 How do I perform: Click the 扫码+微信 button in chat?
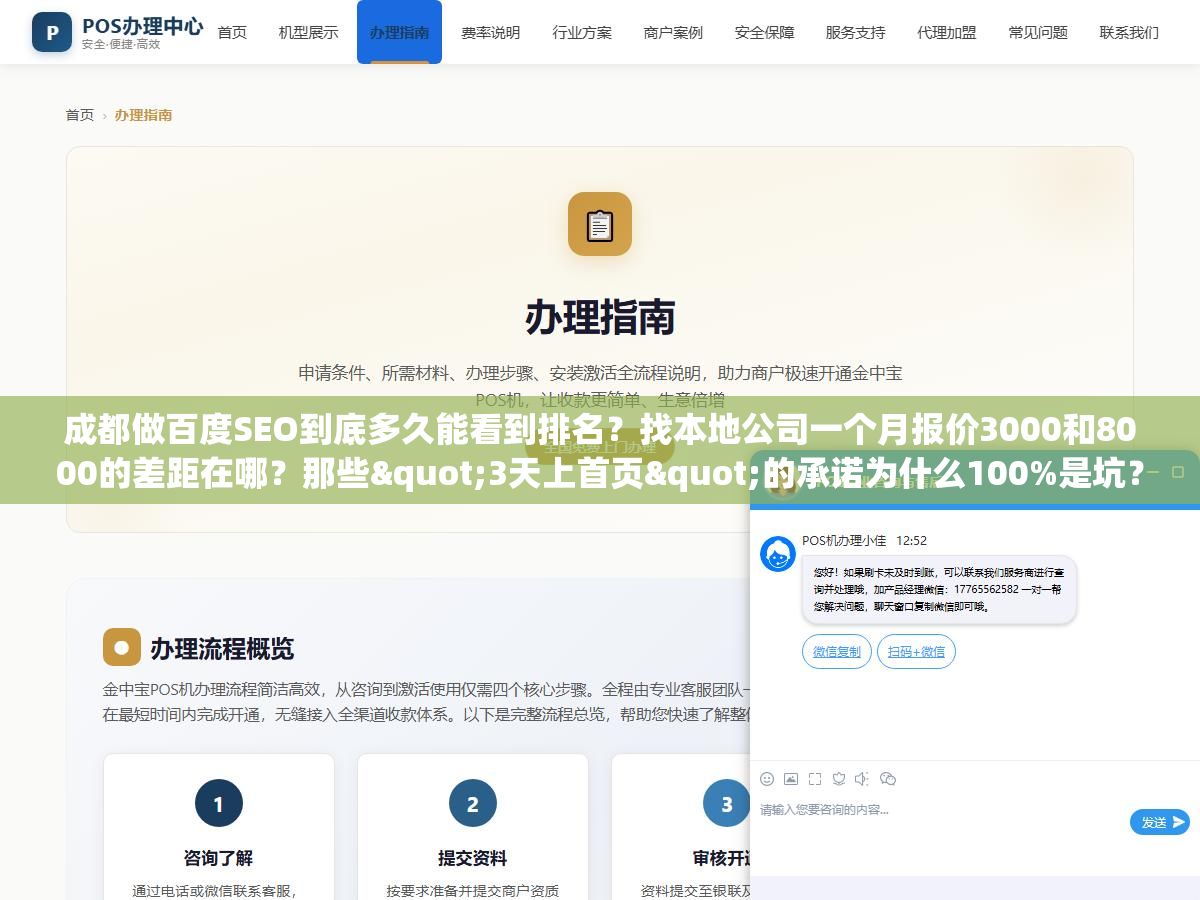point(916,652)
